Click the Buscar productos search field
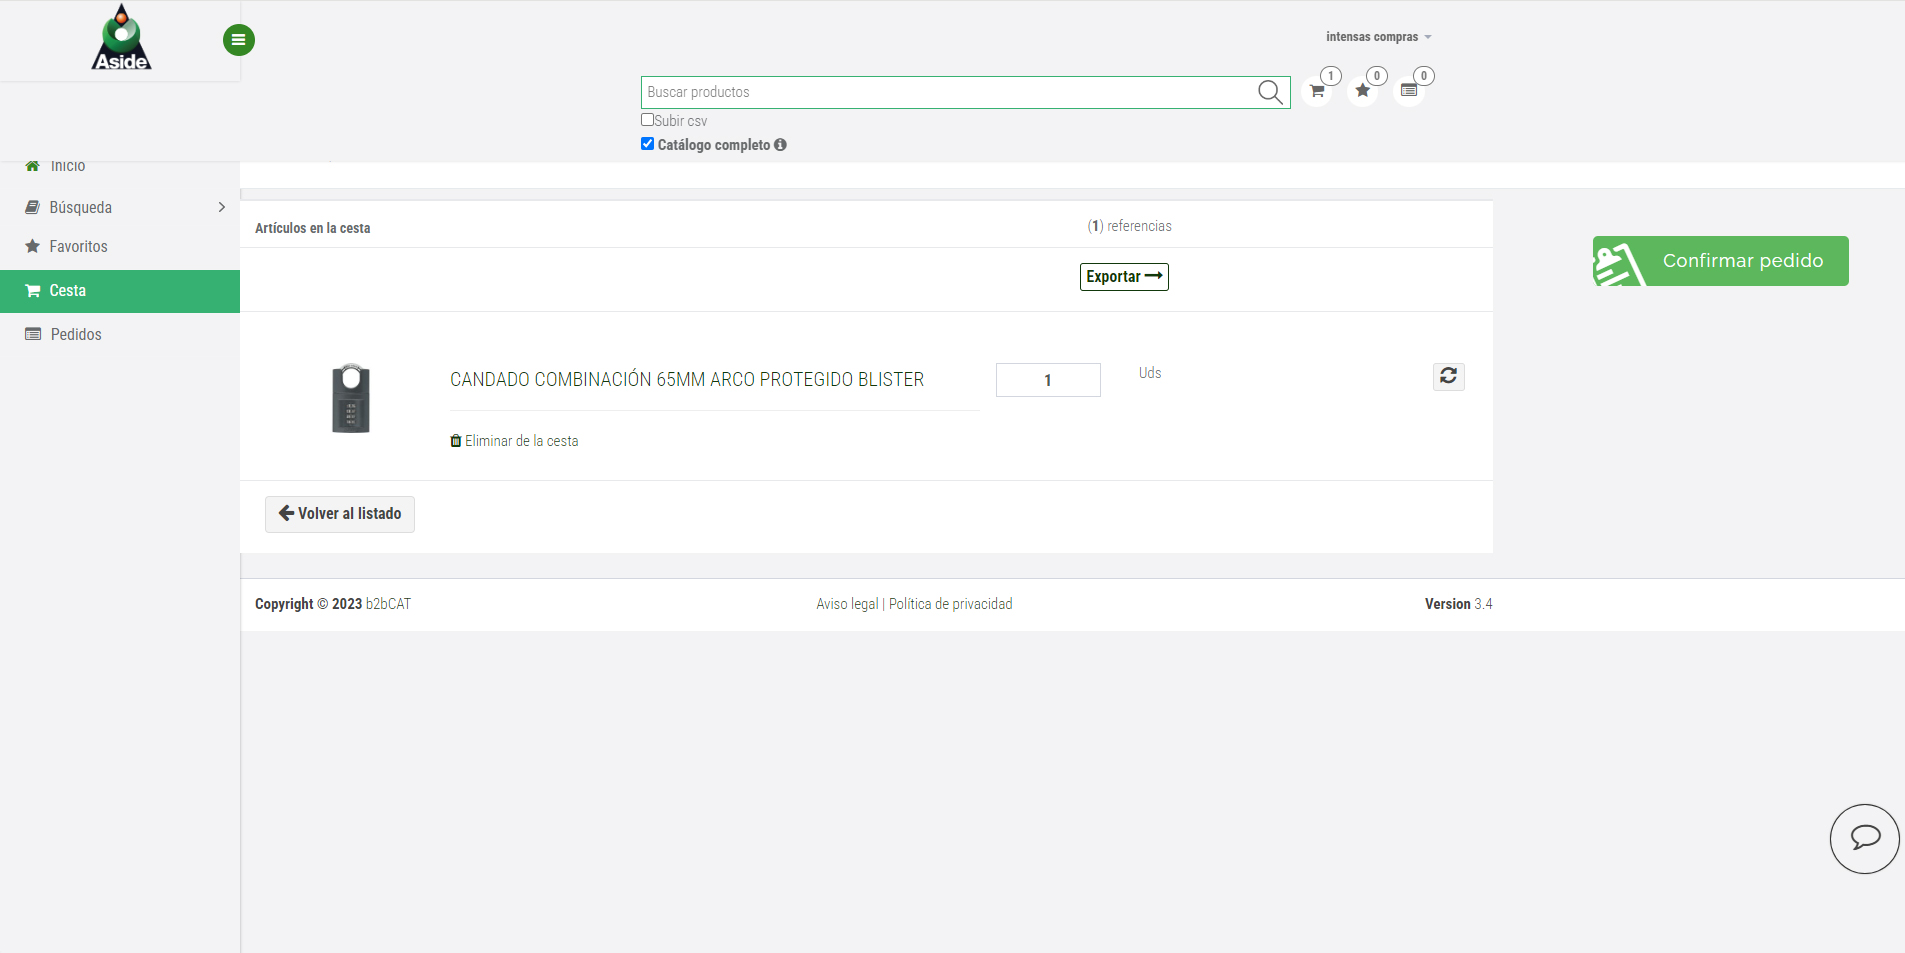 click(x=945, y=92)
